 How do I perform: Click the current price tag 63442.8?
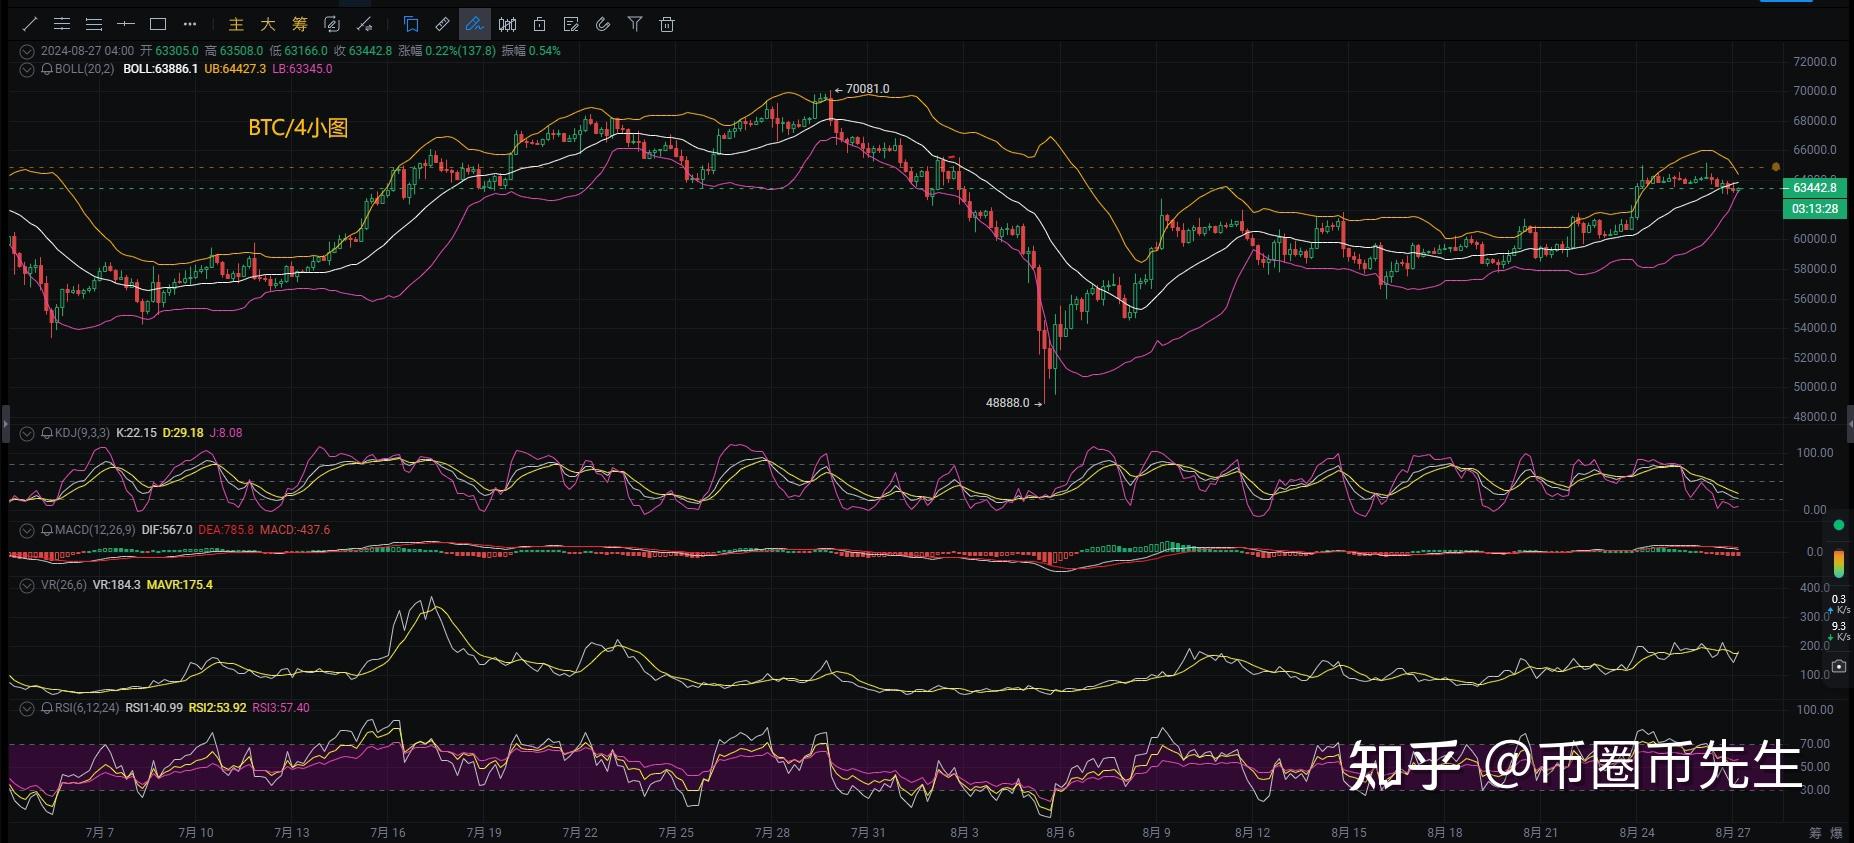pos(1814,188)
